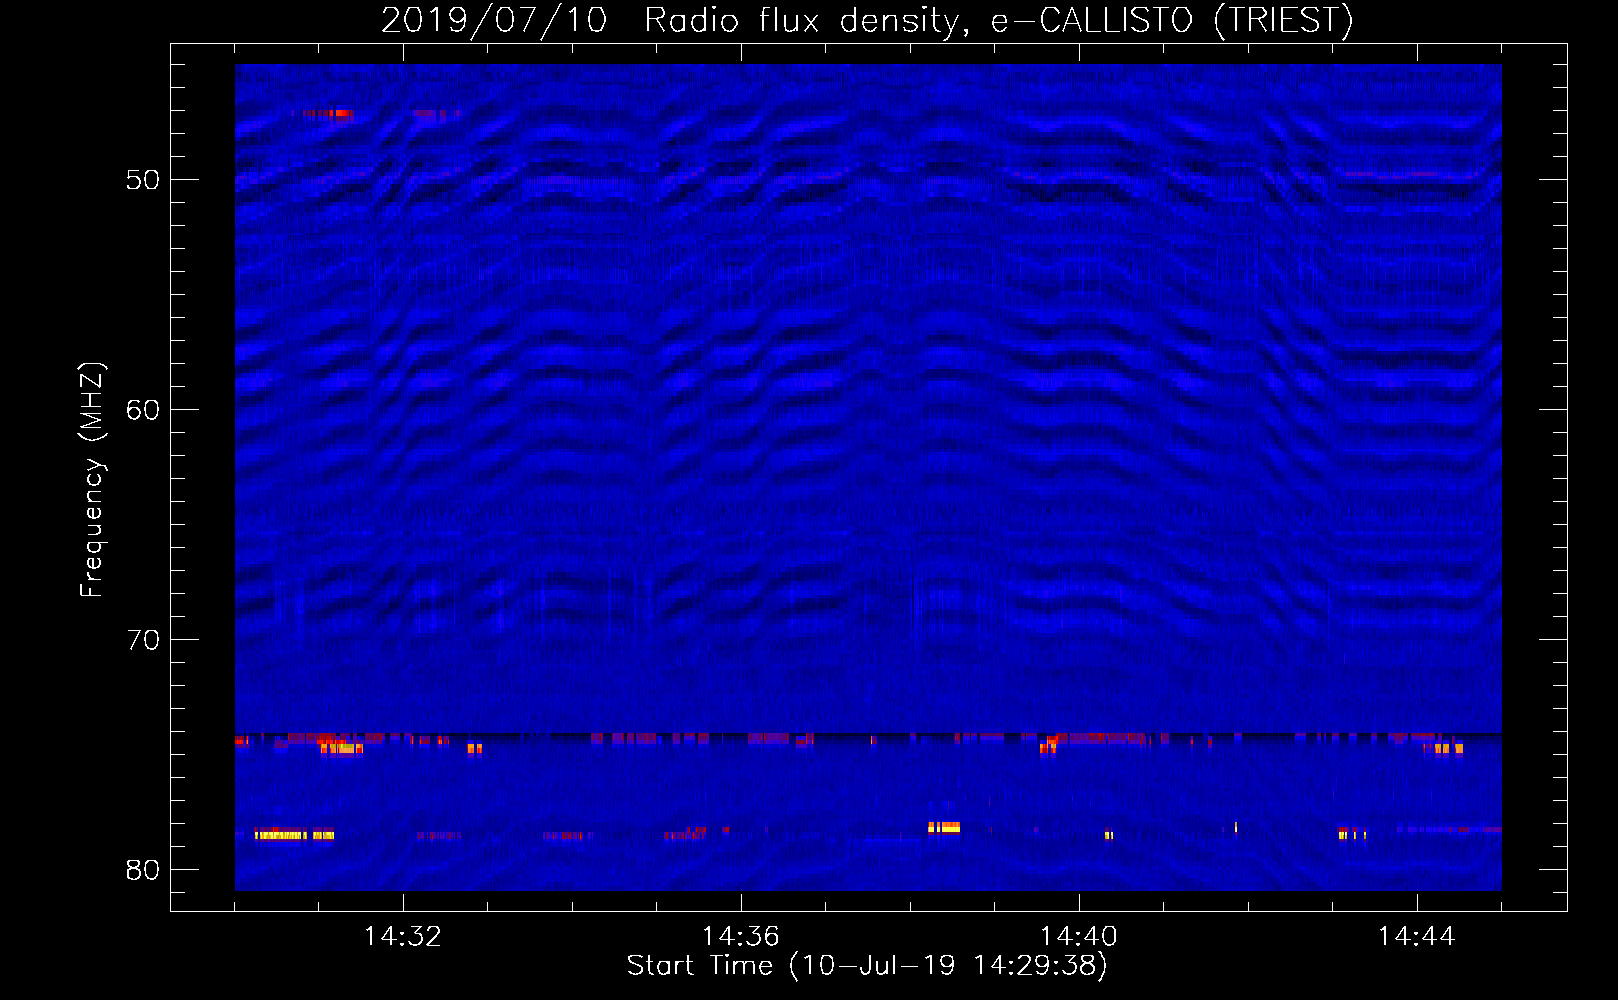Viewport: 1618px width, 1000px height.
Task: Click the plot title 'Radio flux density, e-CALLISTO (TRIEST)'
Action: click(999, 20)
